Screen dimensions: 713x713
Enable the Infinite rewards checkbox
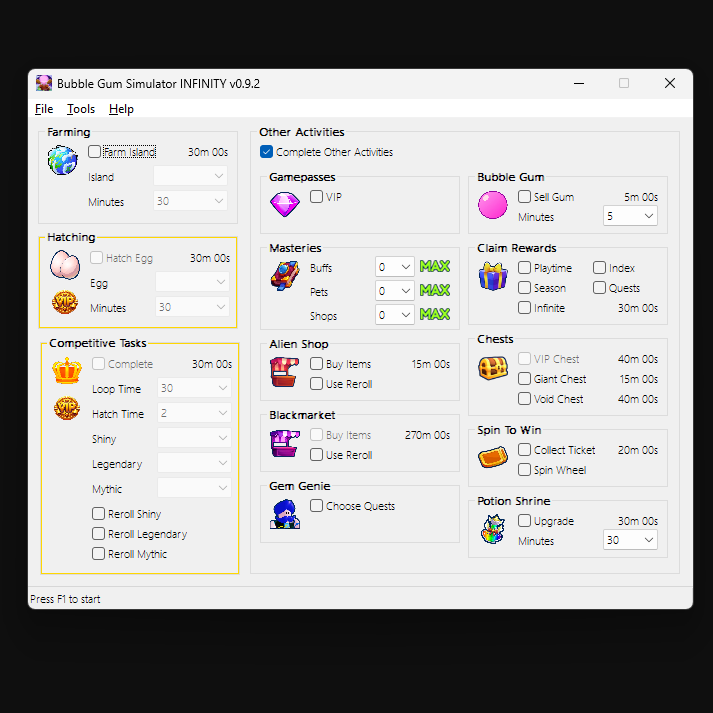click(524, 307)
